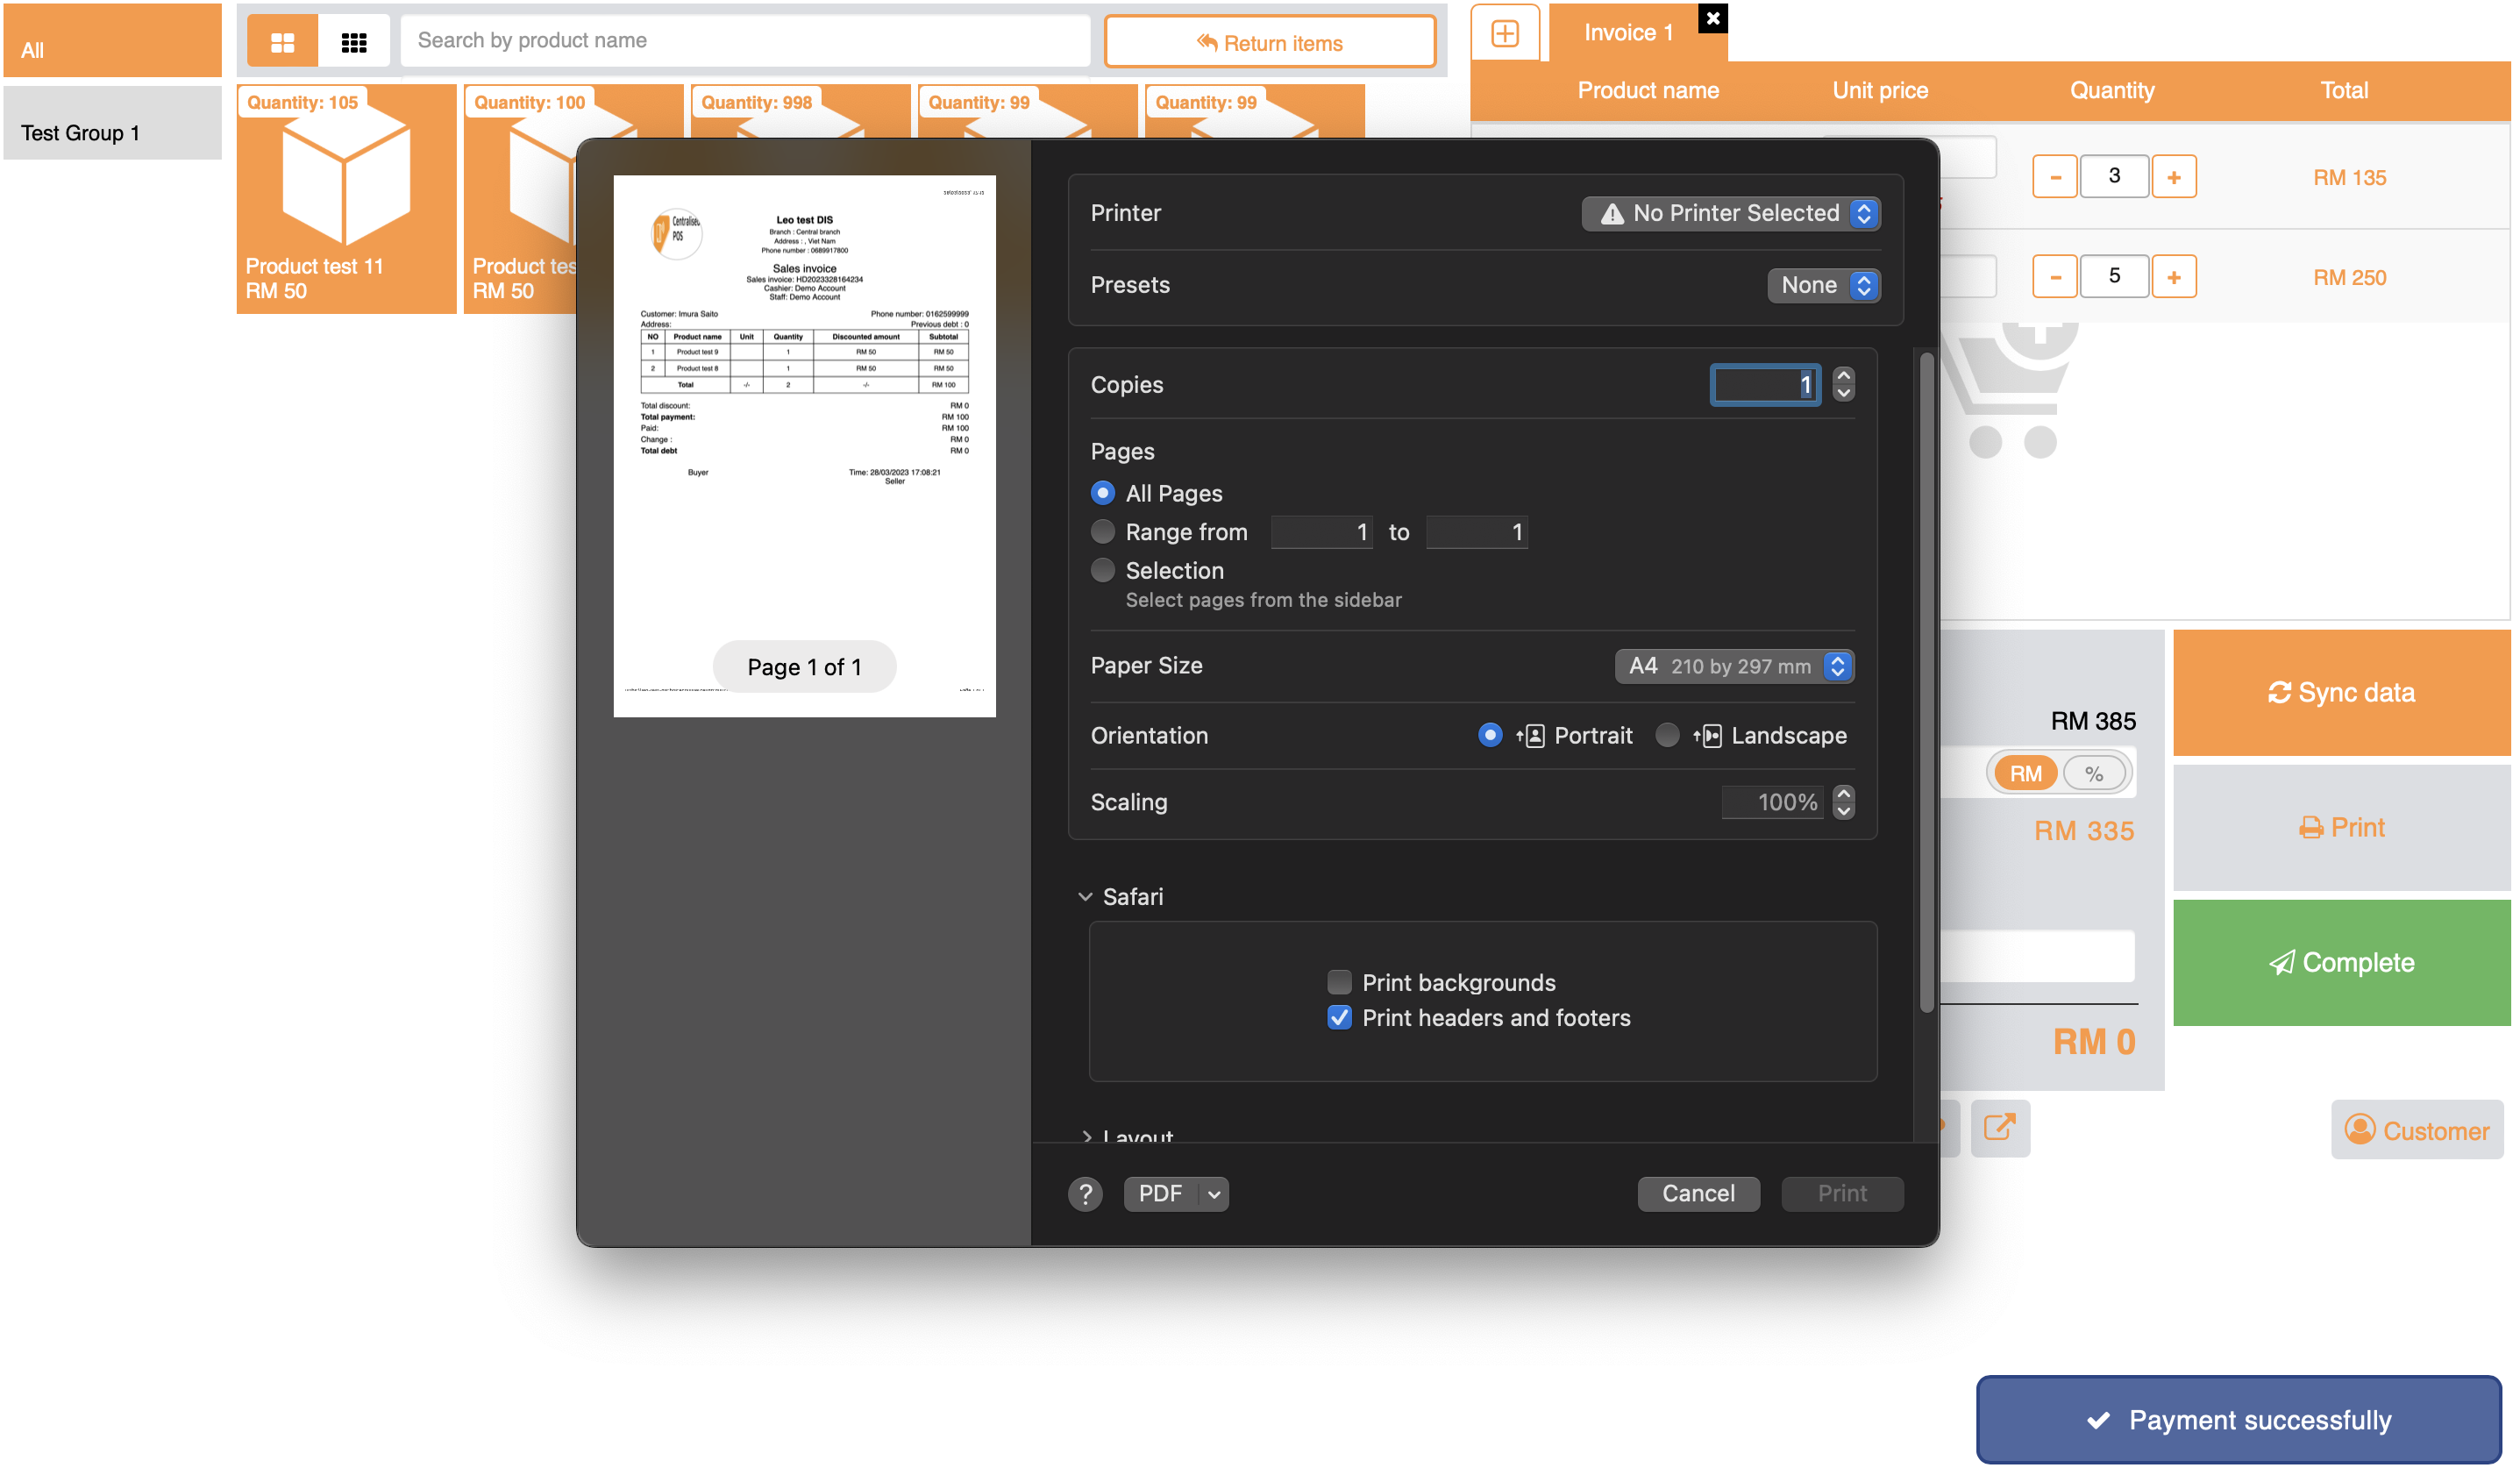
Task: Enable Print backgrounds checkbox
Action: (1339, 982)
